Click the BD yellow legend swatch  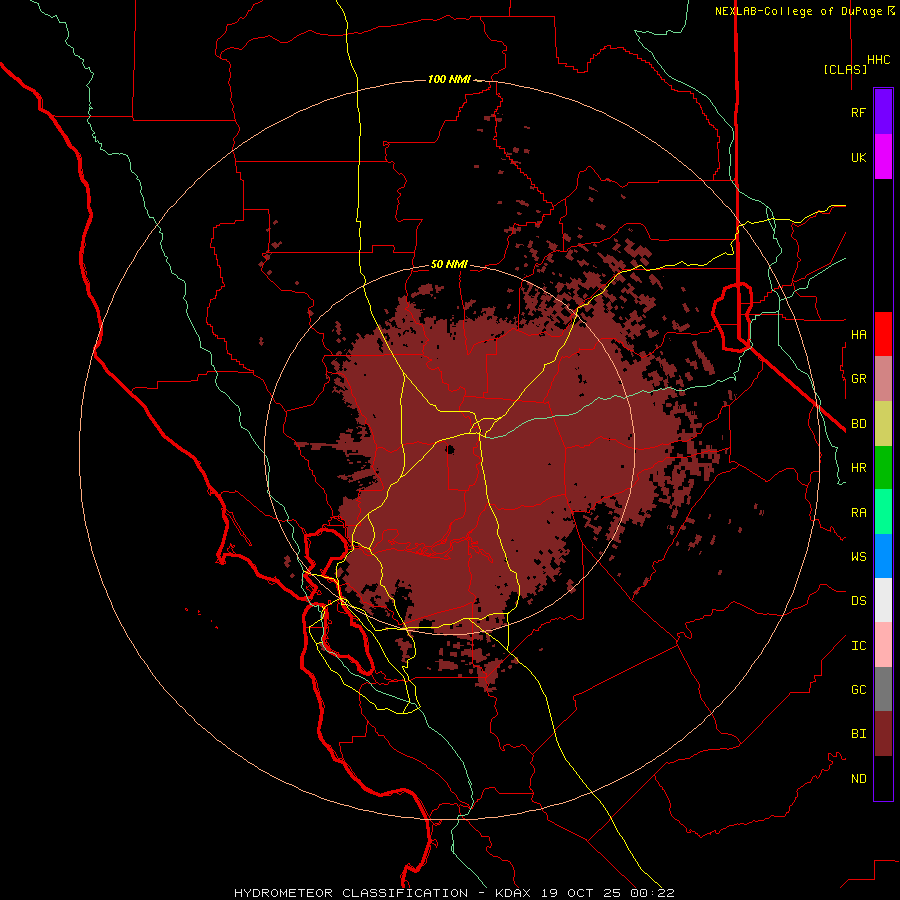[x=883, y=424]
